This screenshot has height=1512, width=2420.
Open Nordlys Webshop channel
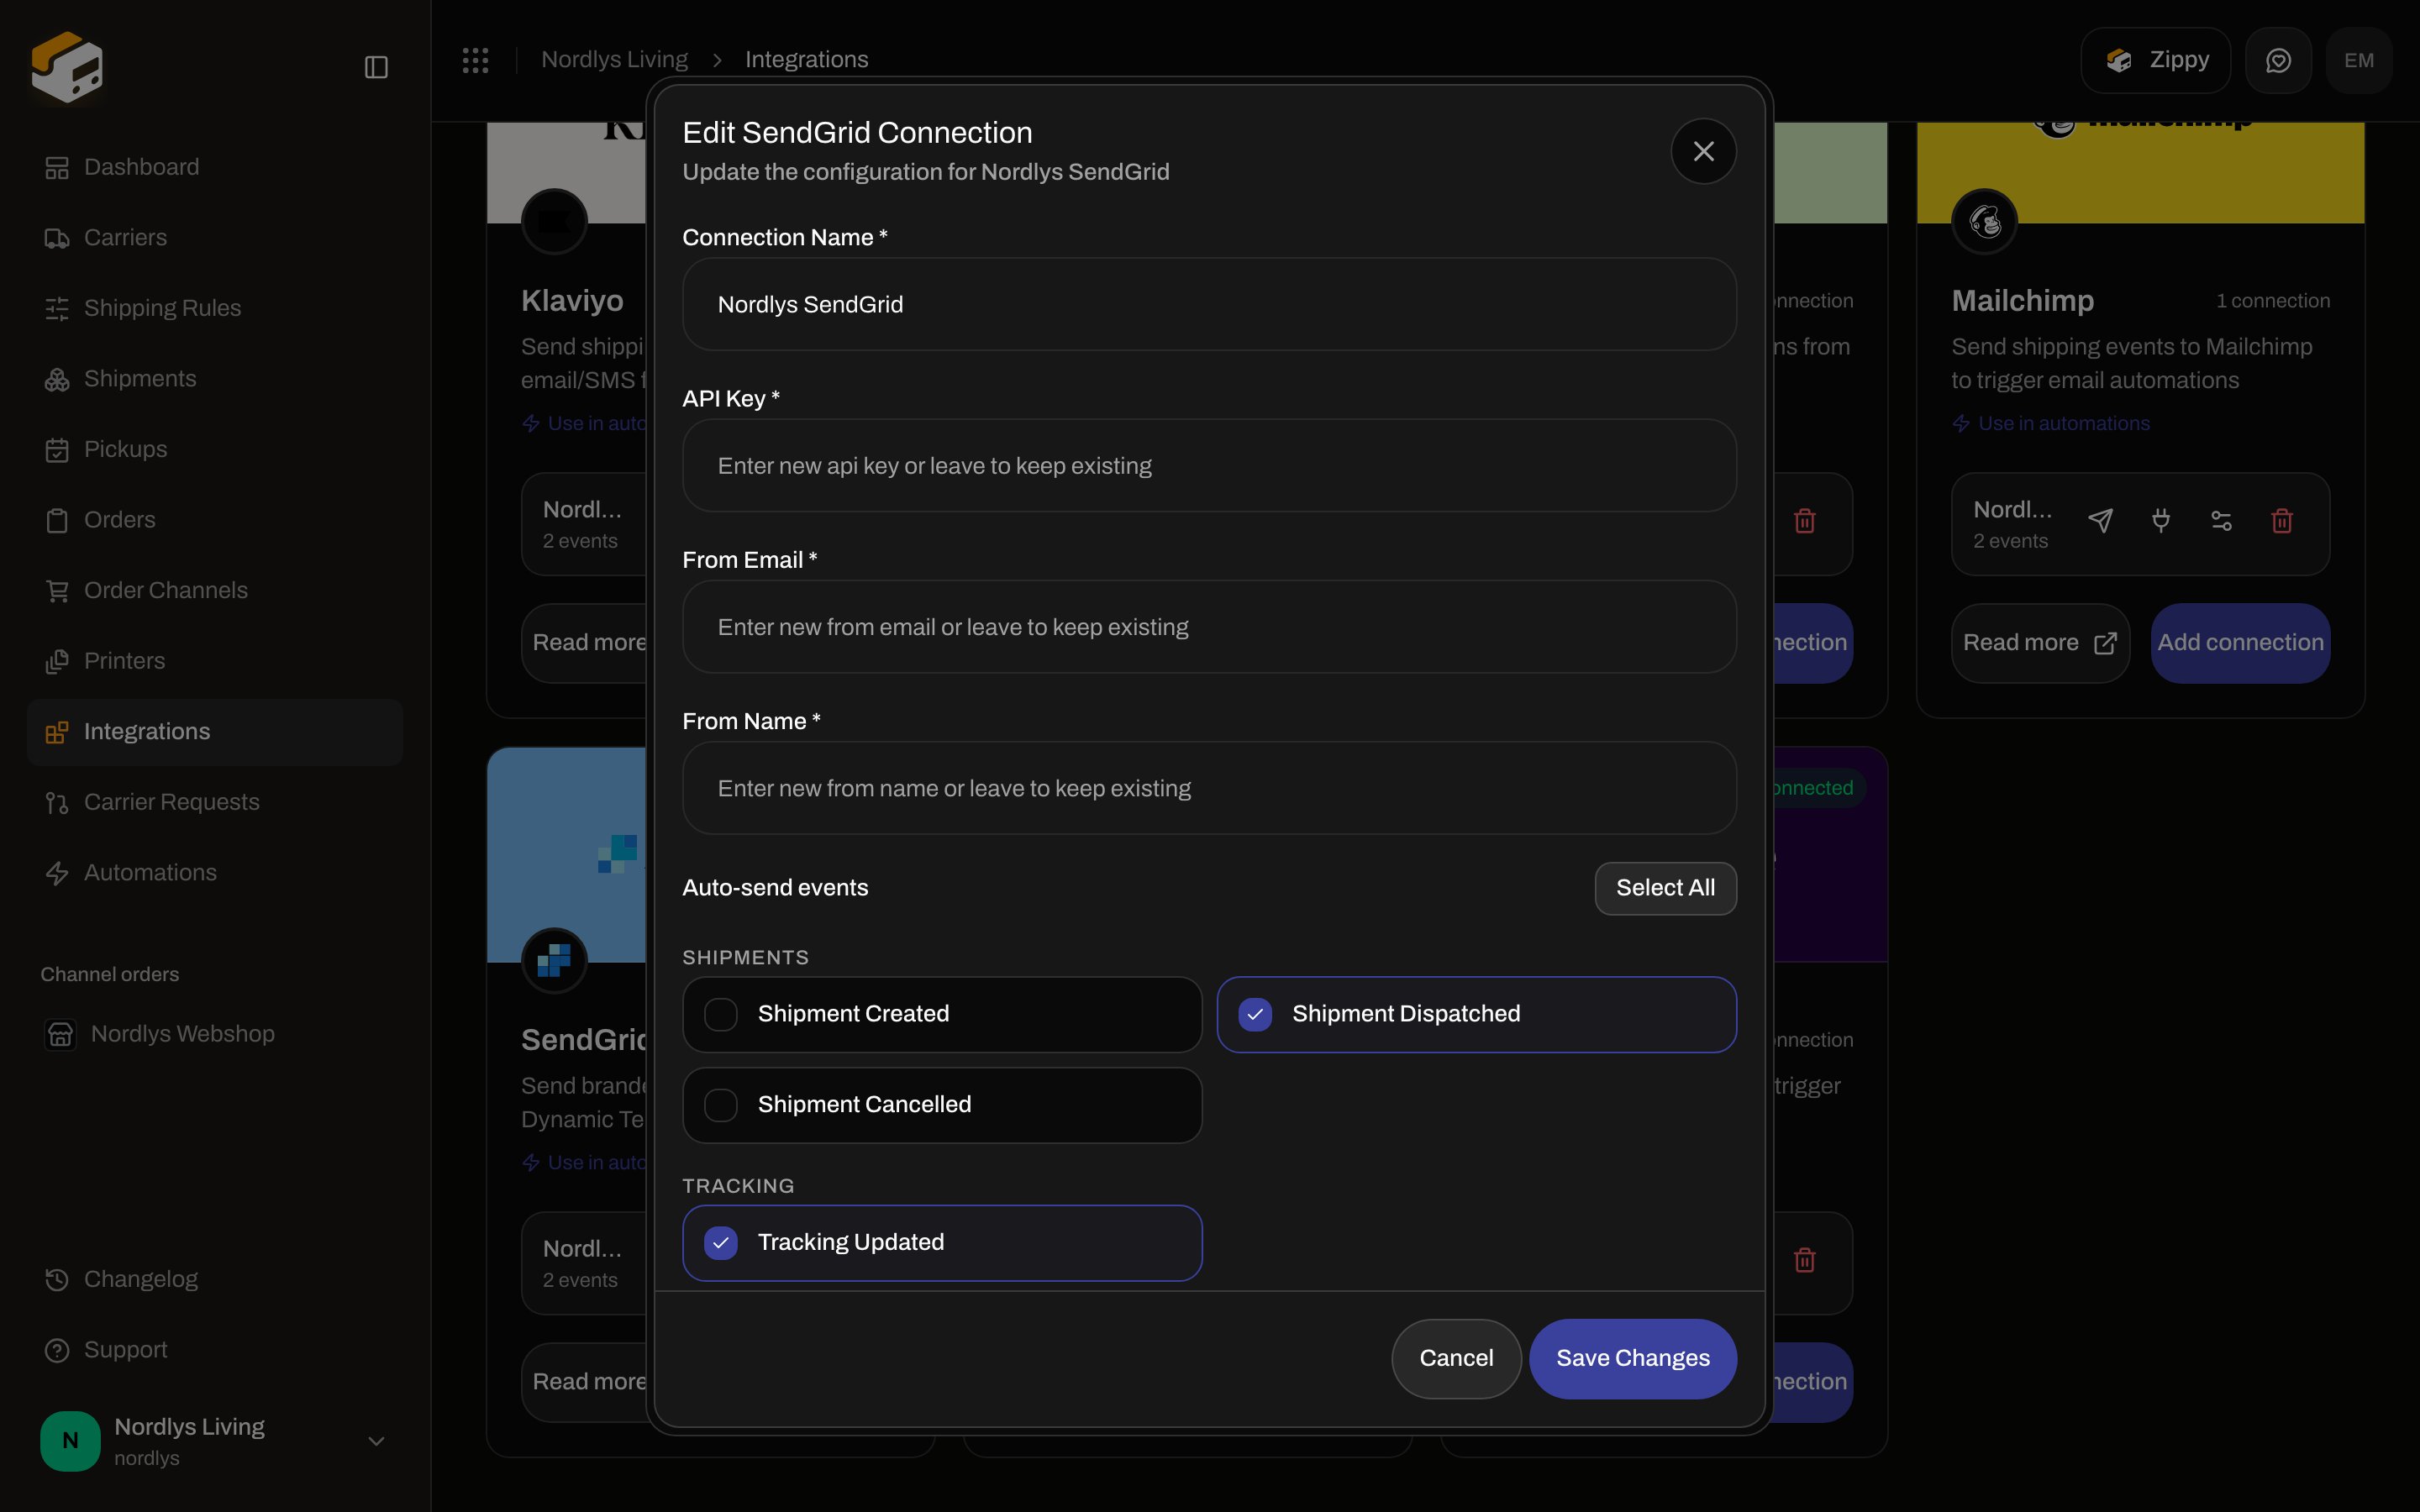pos(215,1034)
